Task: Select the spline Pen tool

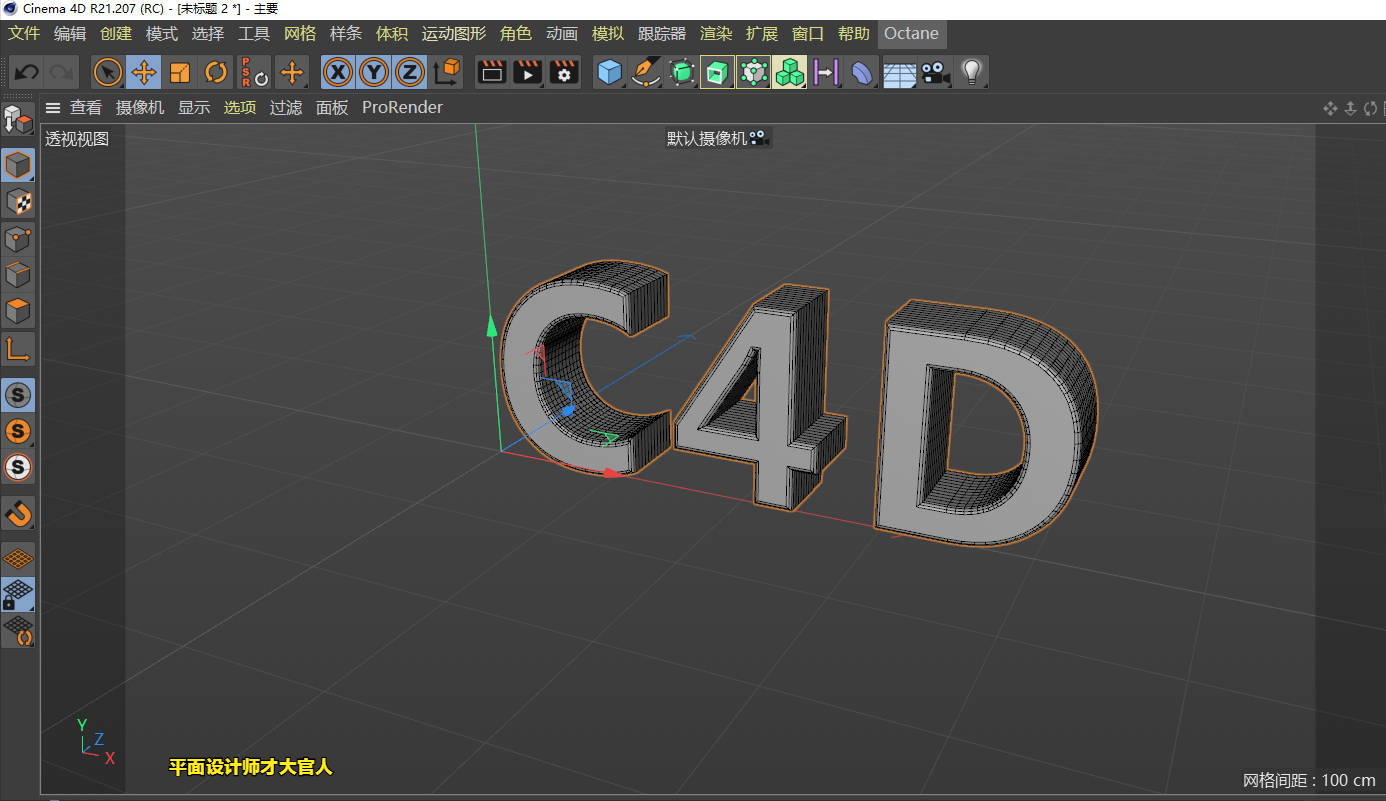Action: 646,72
